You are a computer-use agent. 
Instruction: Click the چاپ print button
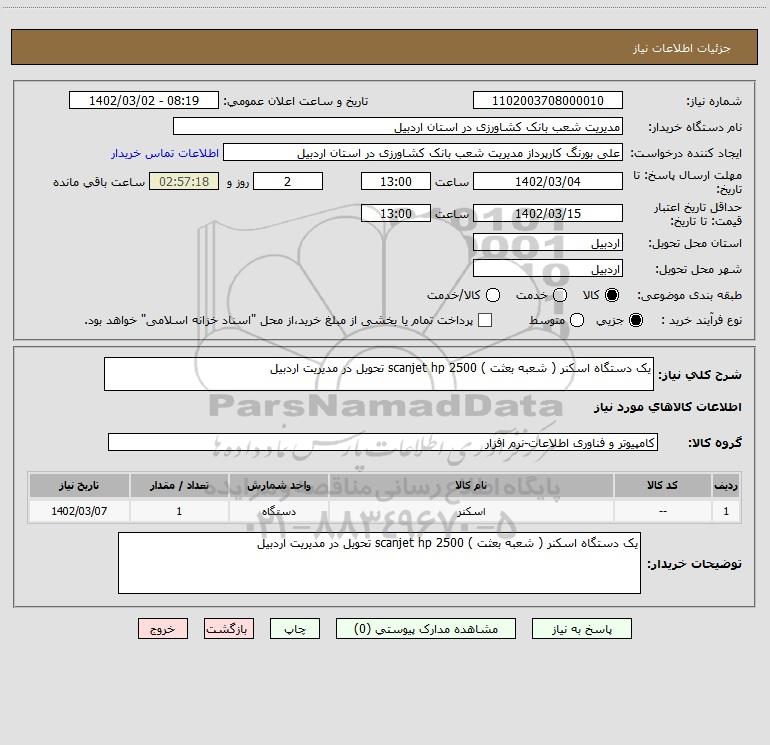click(295, 629)
